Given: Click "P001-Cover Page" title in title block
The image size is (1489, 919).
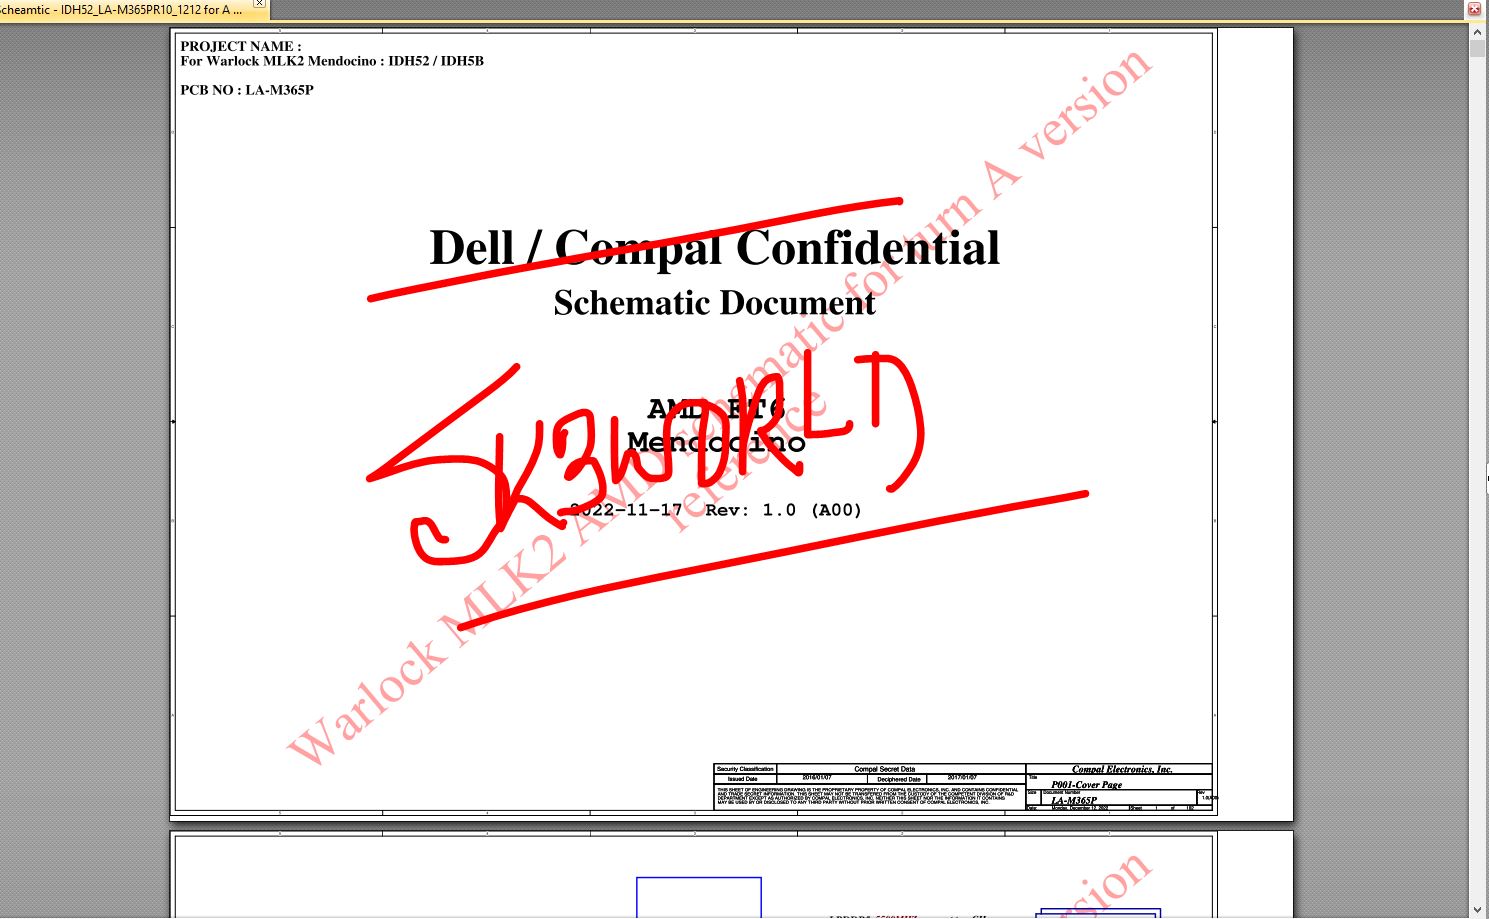Looking at the screenshot, I should point(1086,785).
